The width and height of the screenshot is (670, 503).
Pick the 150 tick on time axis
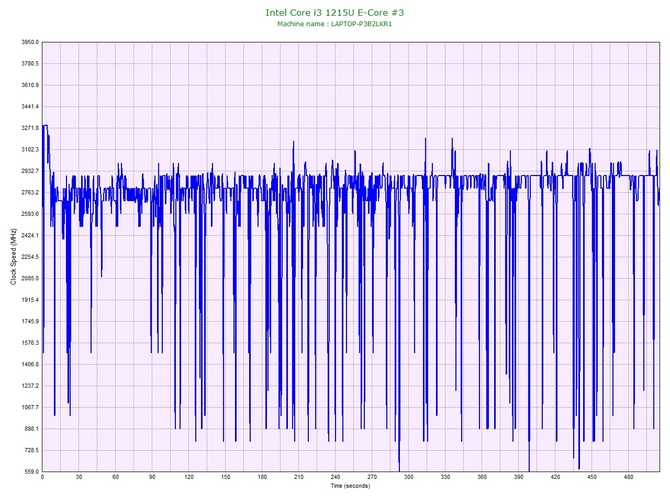[x=226, y=477]
